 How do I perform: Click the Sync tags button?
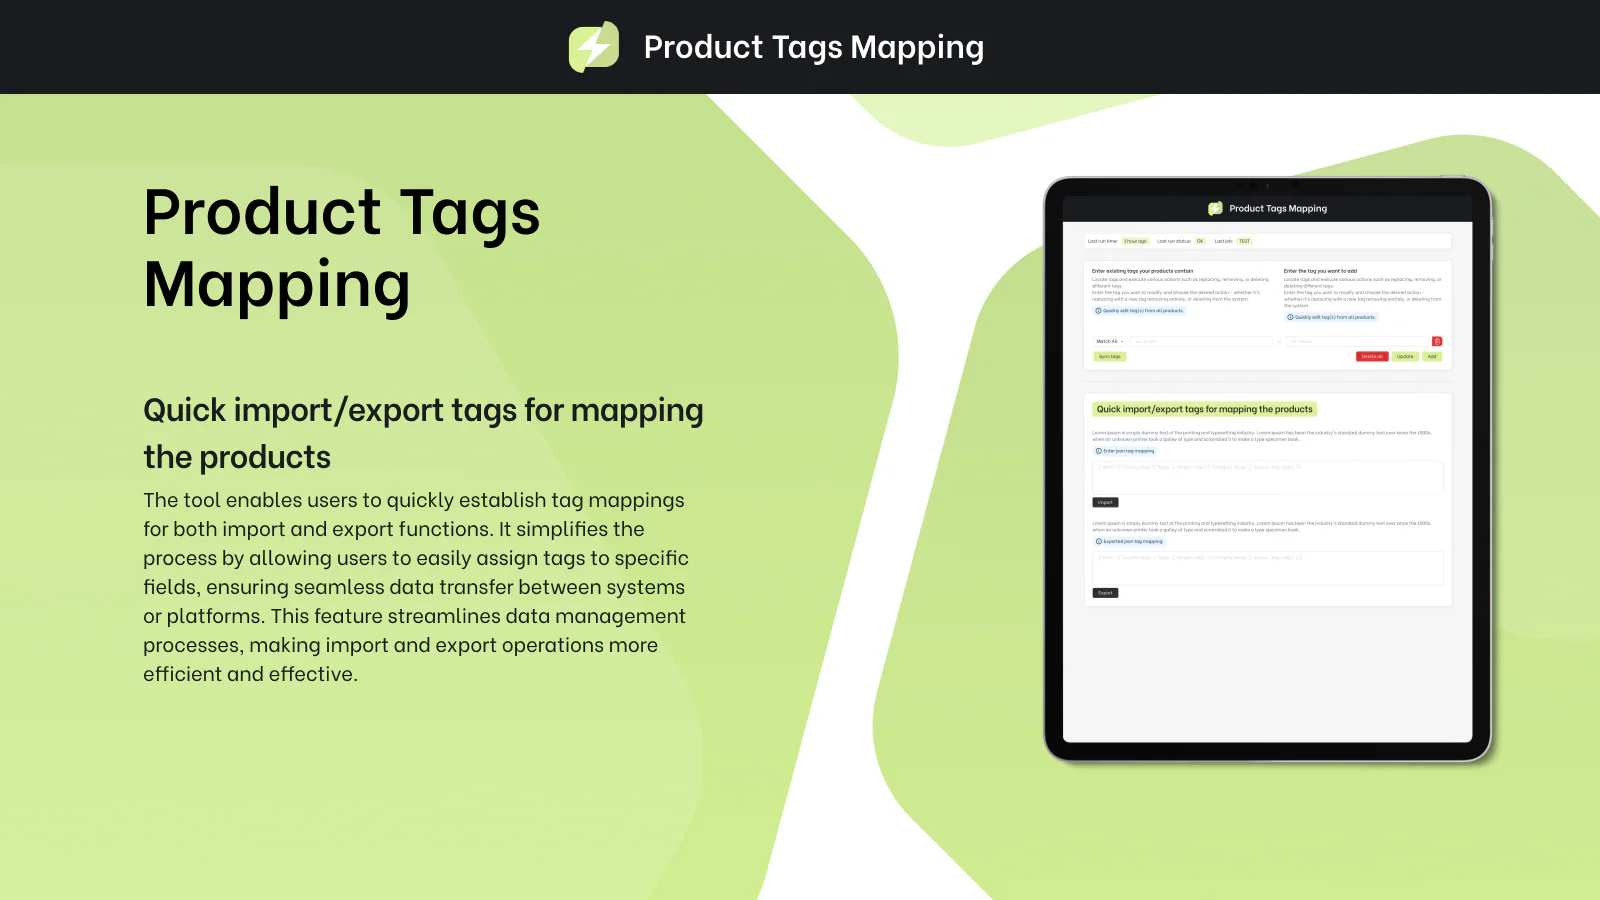(x=1110, y=357)
